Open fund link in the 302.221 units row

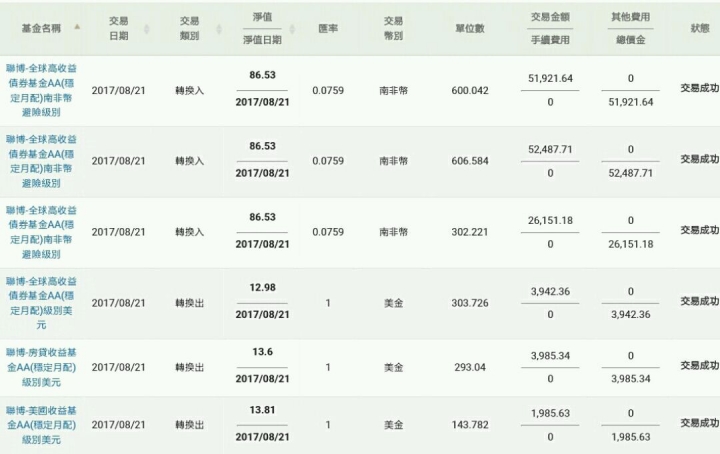point(41,232)
